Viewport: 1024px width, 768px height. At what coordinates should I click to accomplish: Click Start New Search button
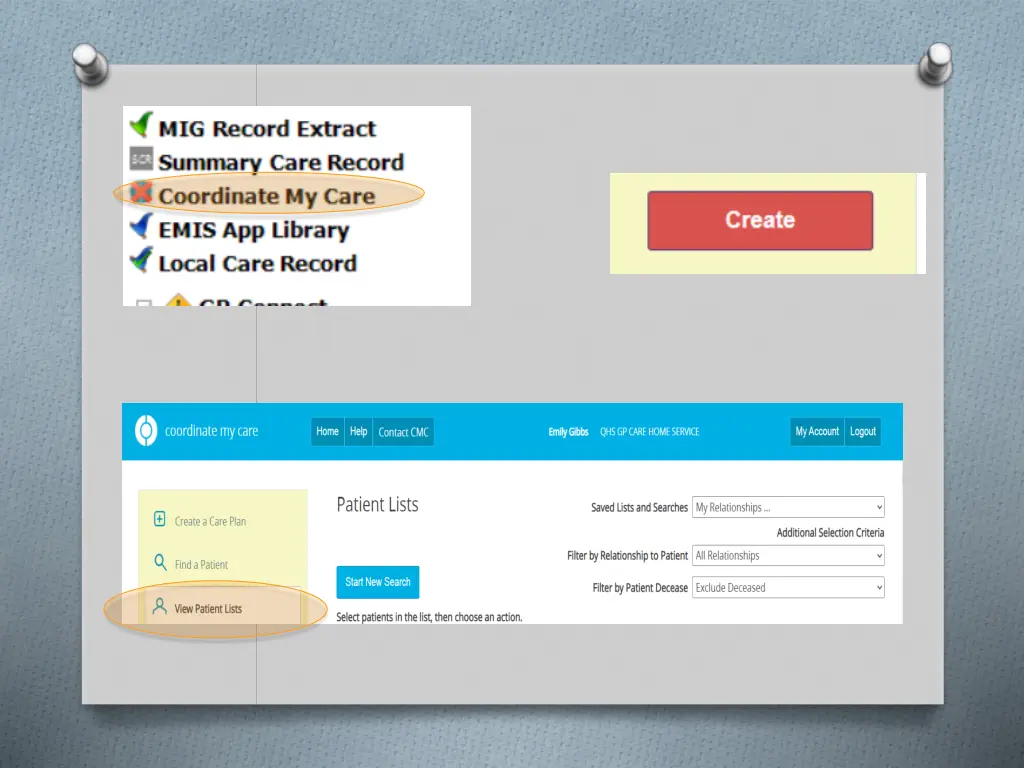pyautogui.click(x=377, y=582)
